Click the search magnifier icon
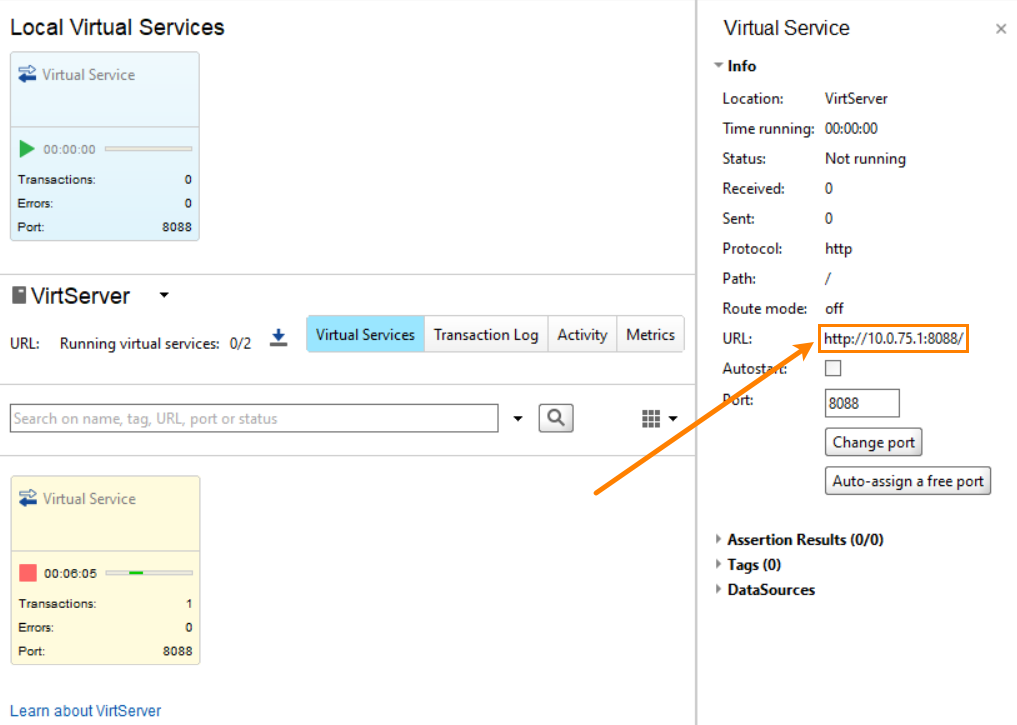This screenshot has width=1017, height=725. coord(556,418)
